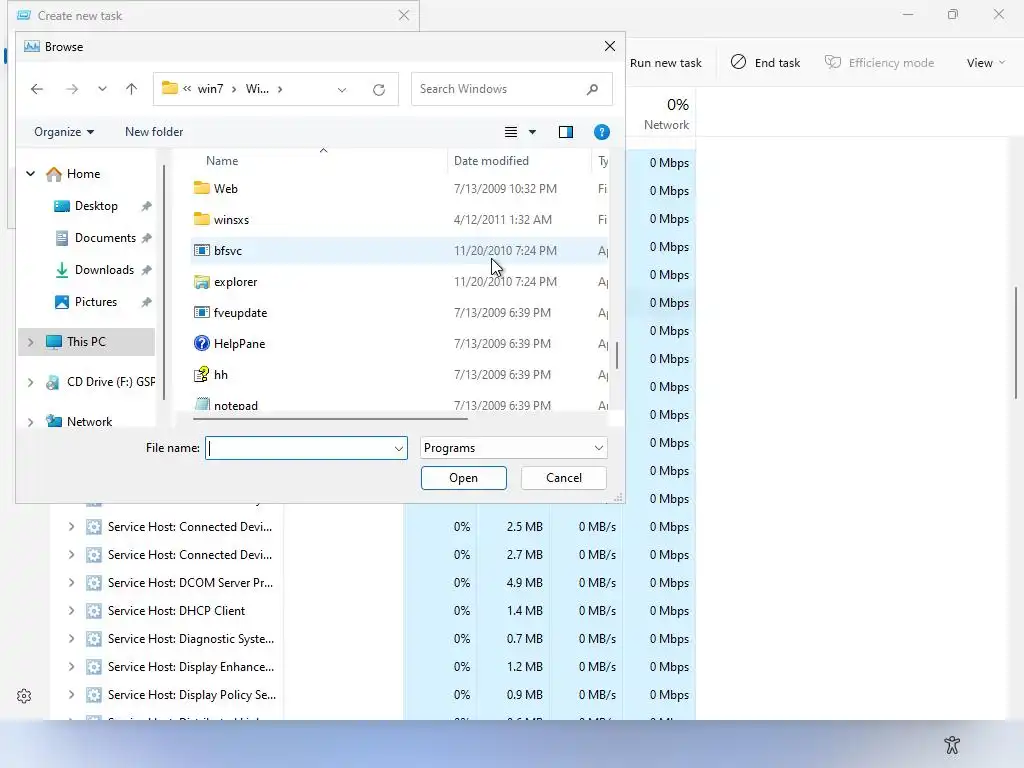The width and height of the screenshot is (1024, 768).
Task: Create a New folder
Action: pyautogui.click(x=154, y=132)
